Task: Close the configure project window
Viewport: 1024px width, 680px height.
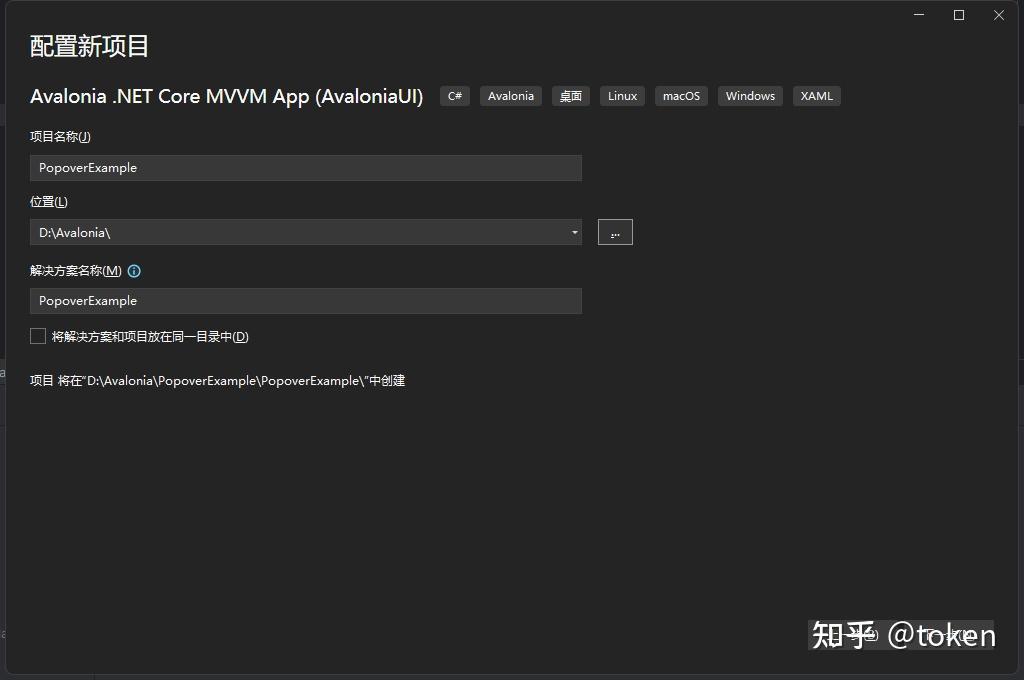Action: (x=999, y=15)
